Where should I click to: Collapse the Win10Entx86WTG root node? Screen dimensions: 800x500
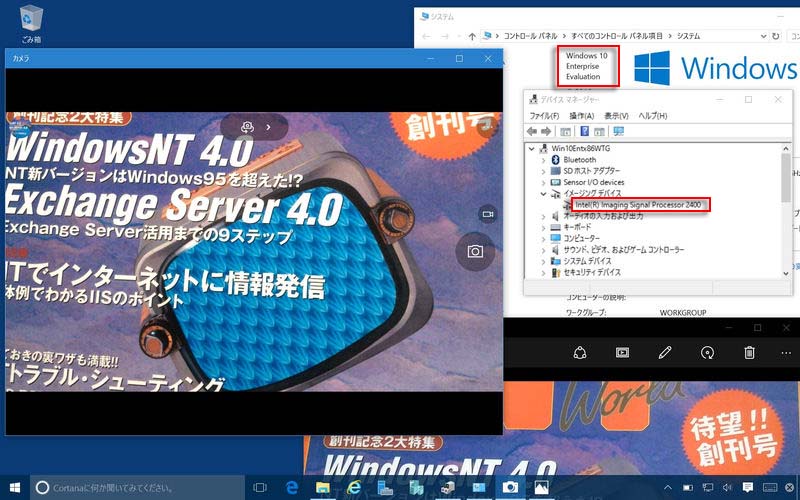click(x=532, y=148)
